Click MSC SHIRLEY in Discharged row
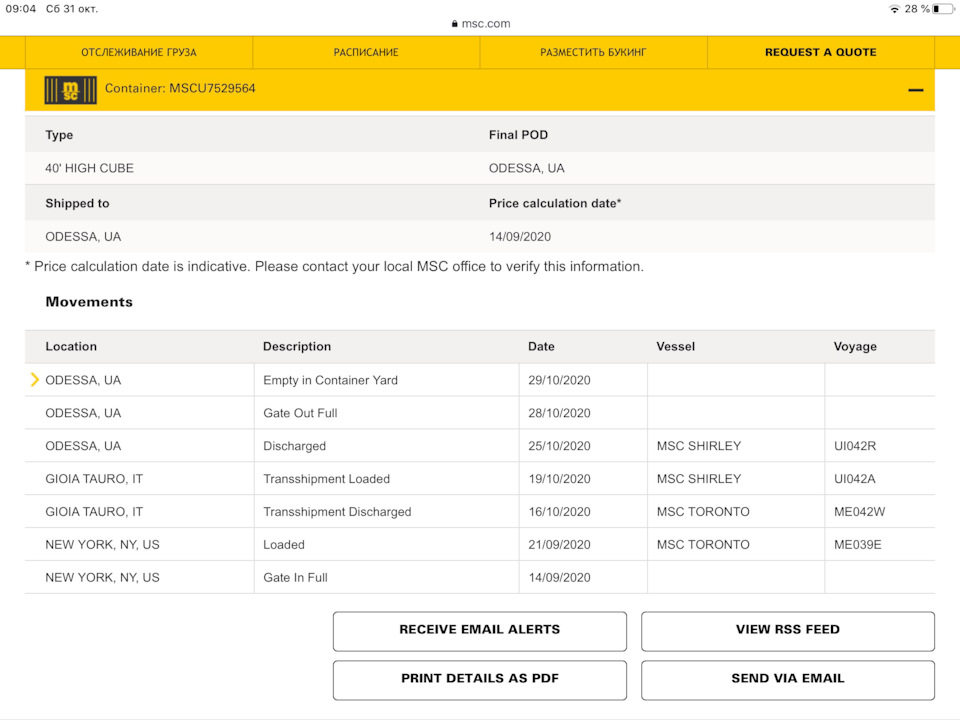 699,446
